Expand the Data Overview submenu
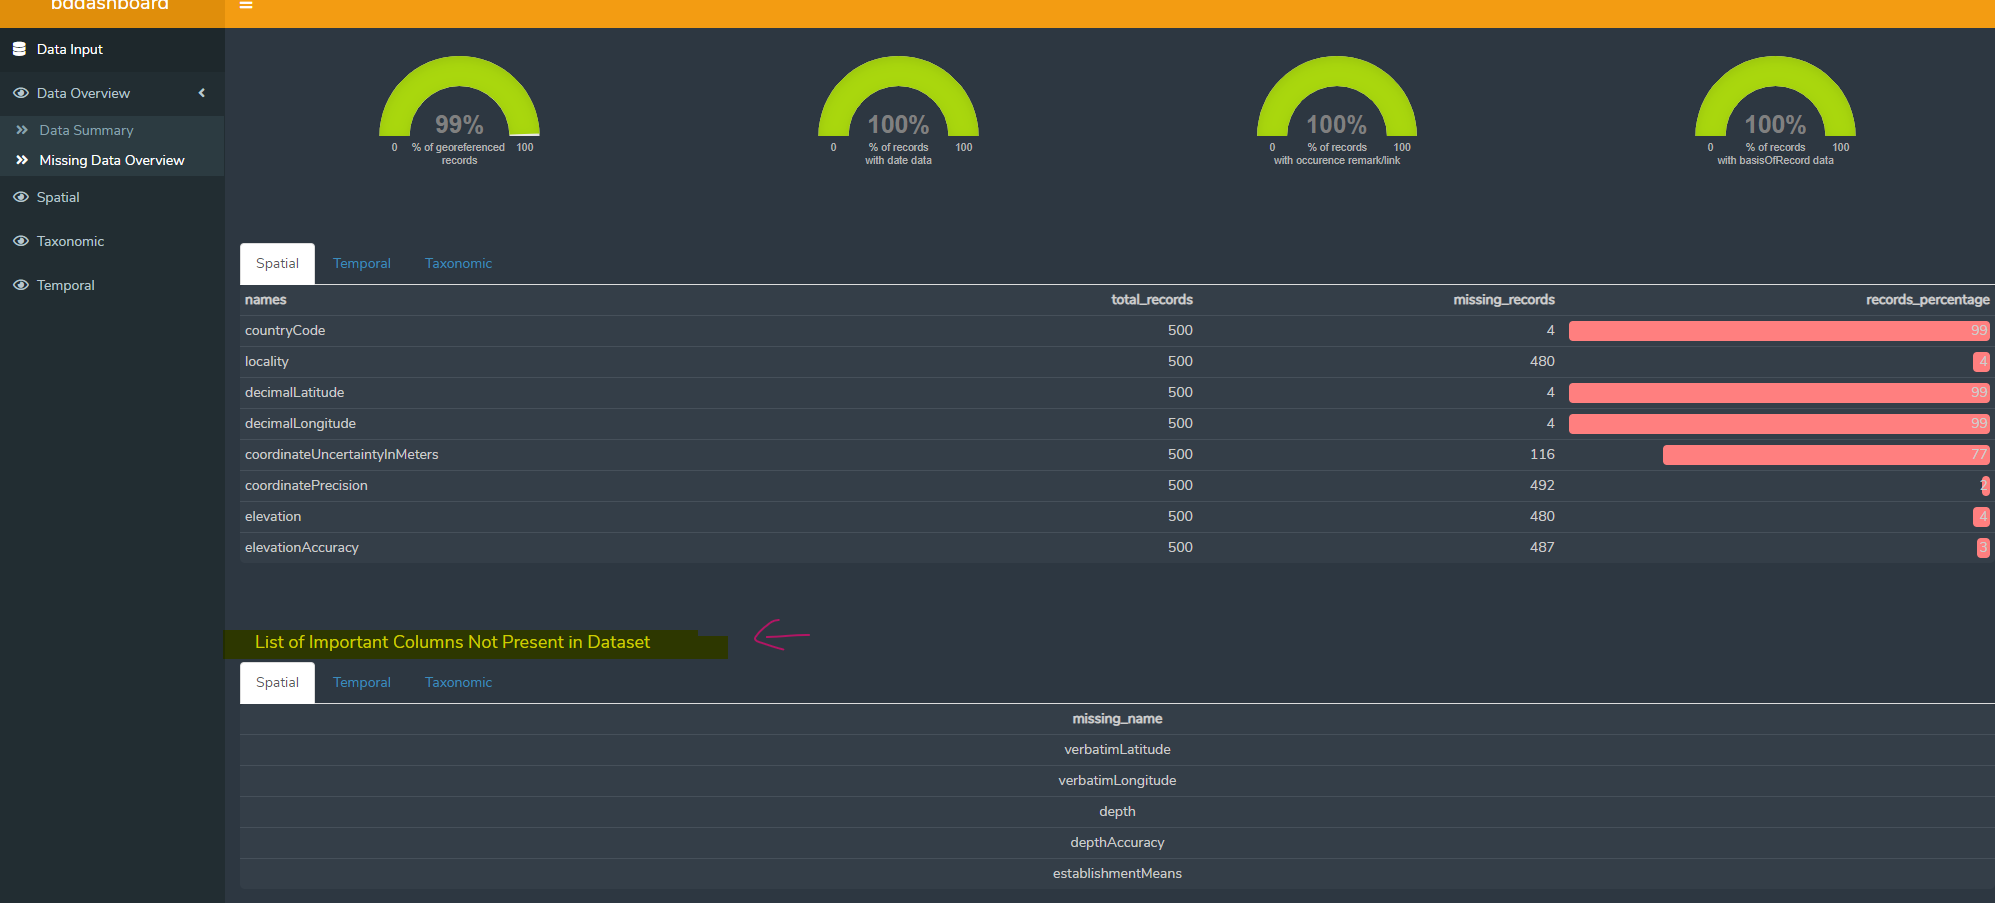The height and width of the screenshot is (903, 1995). (85, 93)
